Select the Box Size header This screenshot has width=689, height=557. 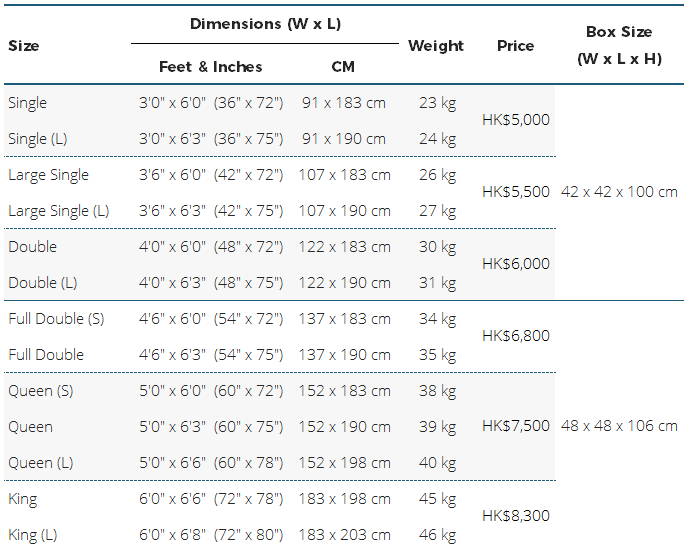point(619,45)
